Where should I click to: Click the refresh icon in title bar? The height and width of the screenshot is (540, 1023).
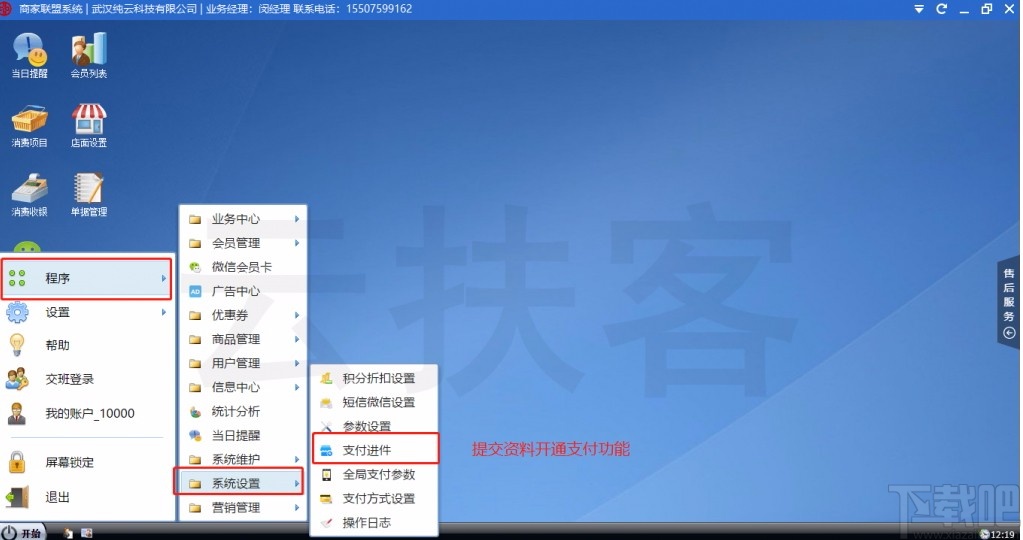(x=941, y=9)
